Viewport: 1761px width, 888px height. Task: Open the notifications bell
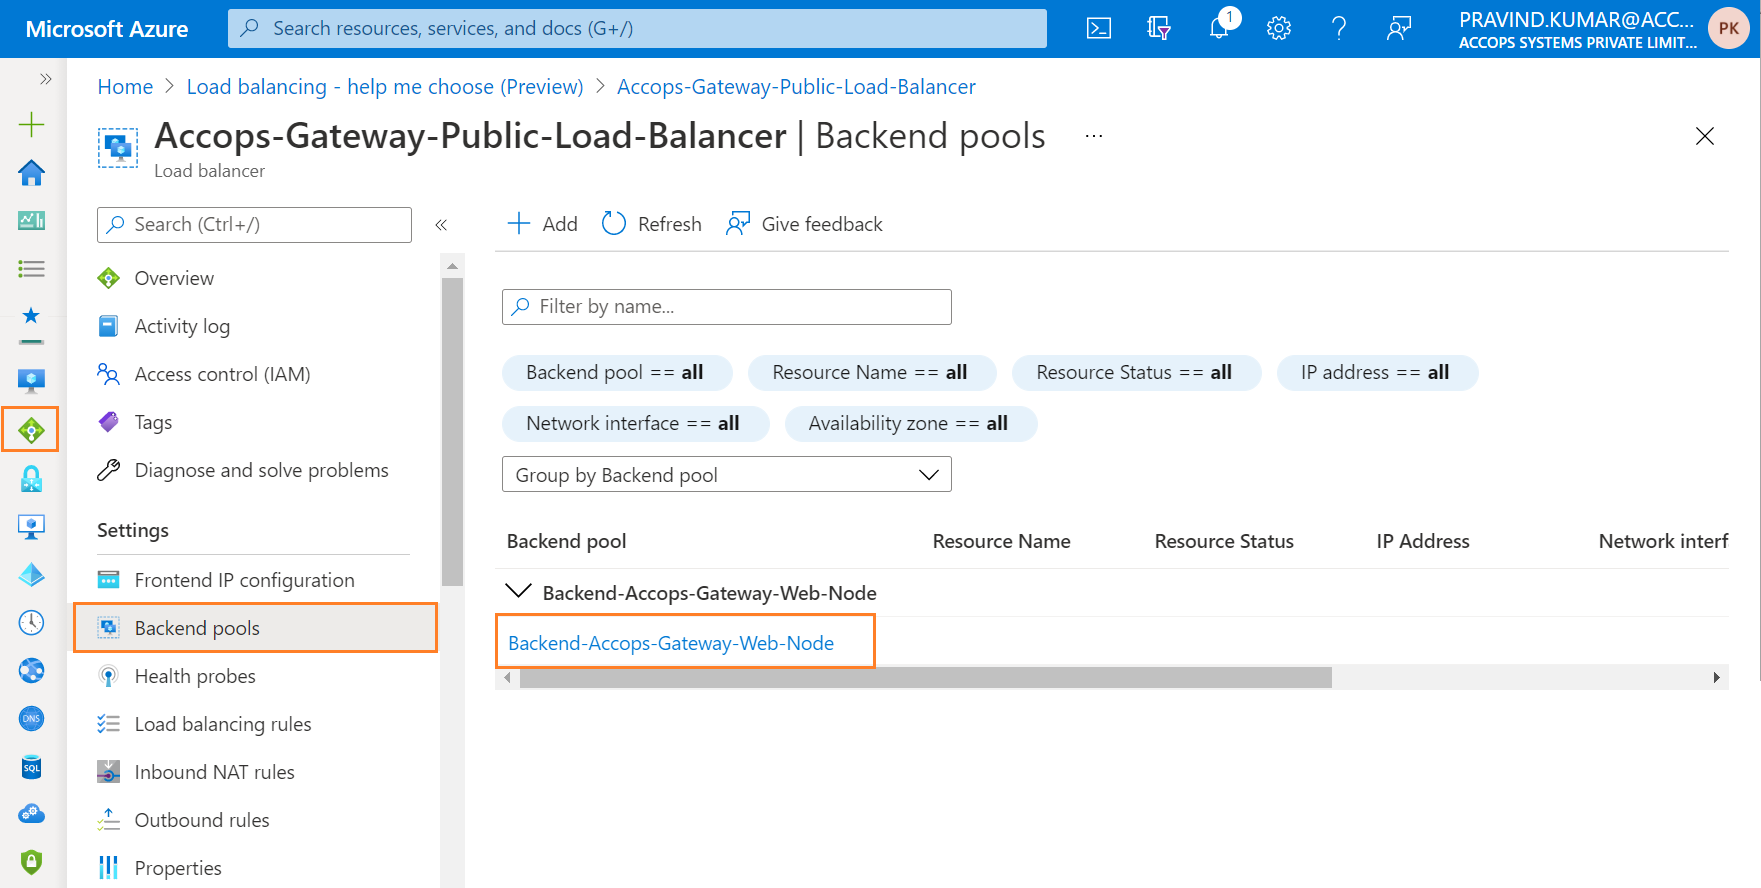[x=1219, y=28]
